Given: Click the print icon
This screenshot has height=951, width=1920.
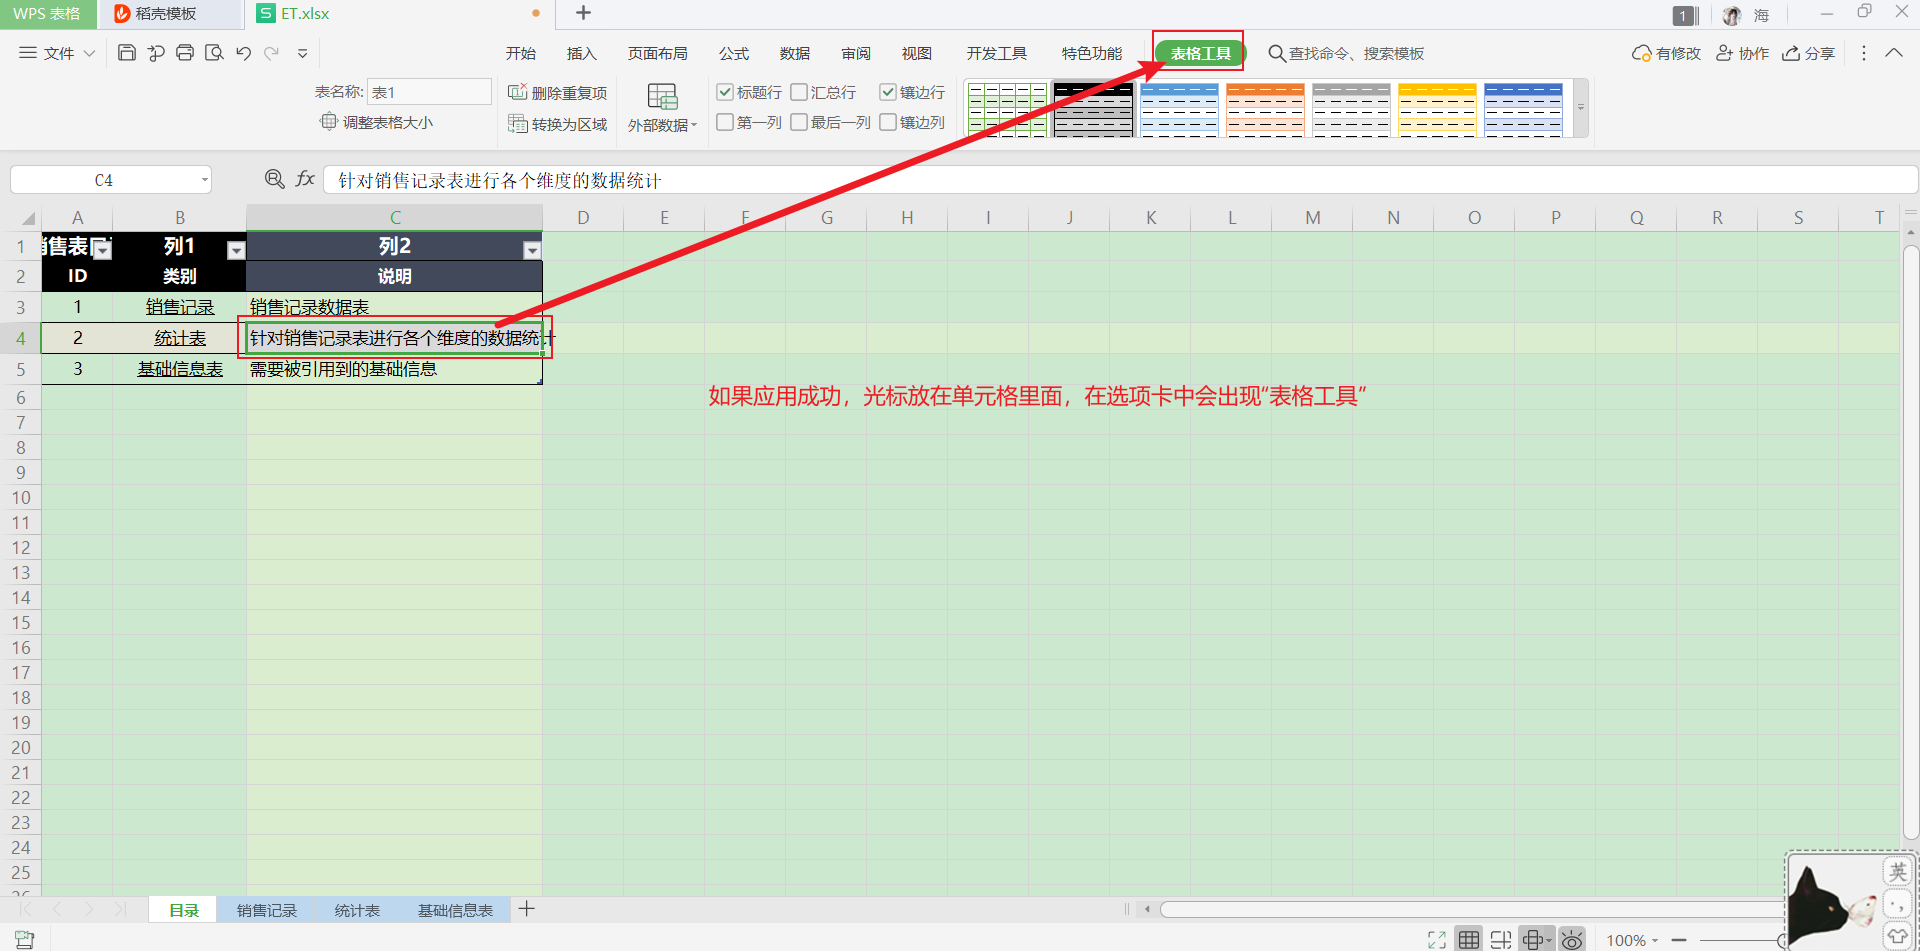Looking at the screenshot, I should (x=185, y=53).
